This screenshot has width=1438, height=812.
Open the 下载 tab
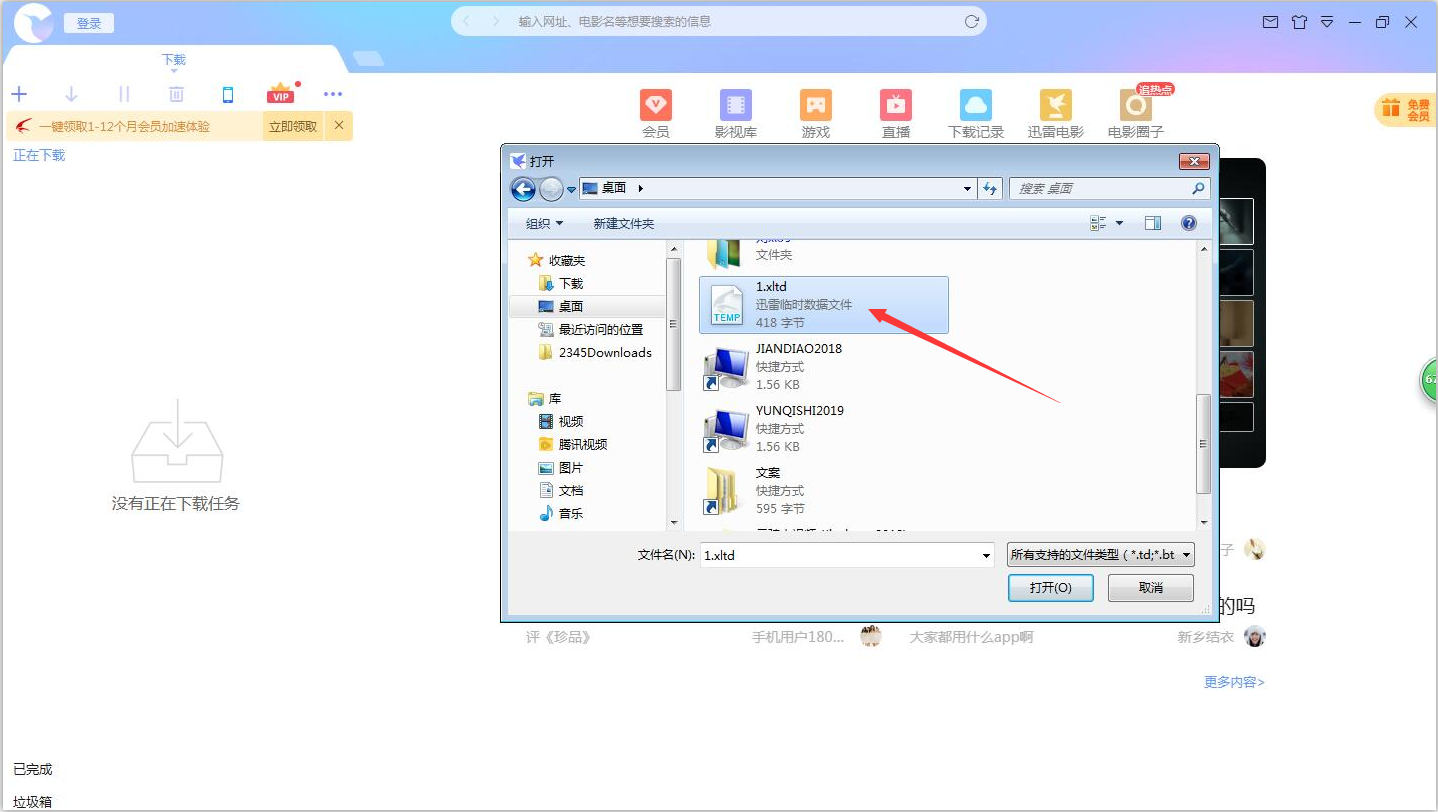pos(174,60)
